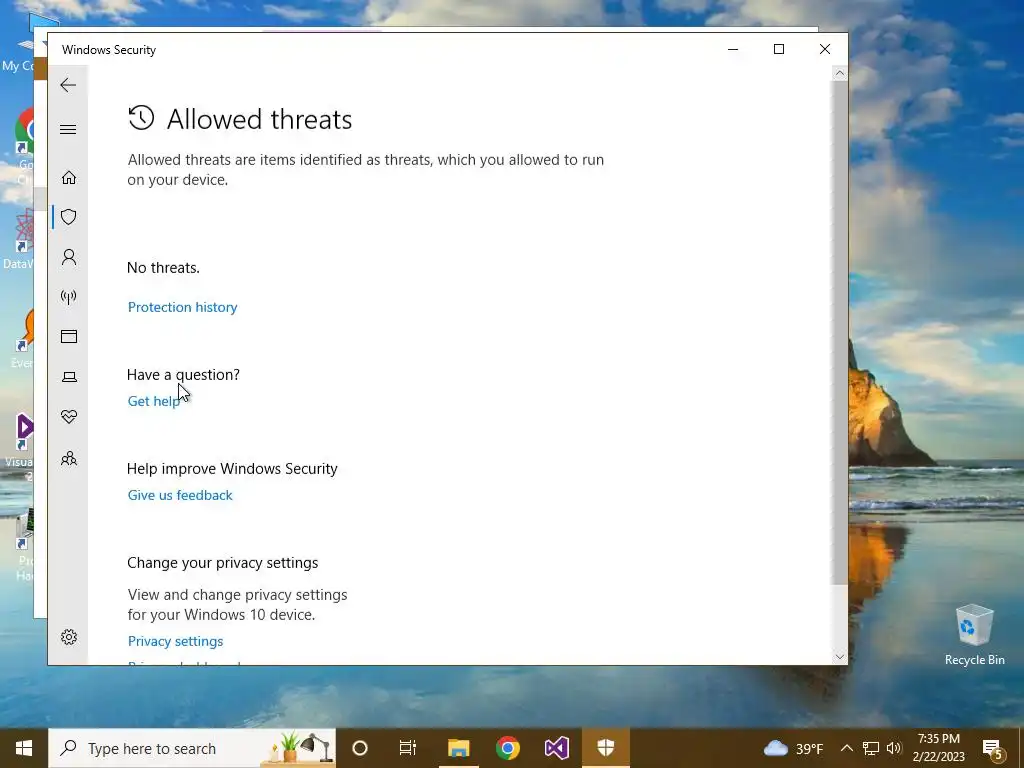Open the Windows Start menu
The width and height of the screenshot is (1024, 768).
click(x=24, y=748)
